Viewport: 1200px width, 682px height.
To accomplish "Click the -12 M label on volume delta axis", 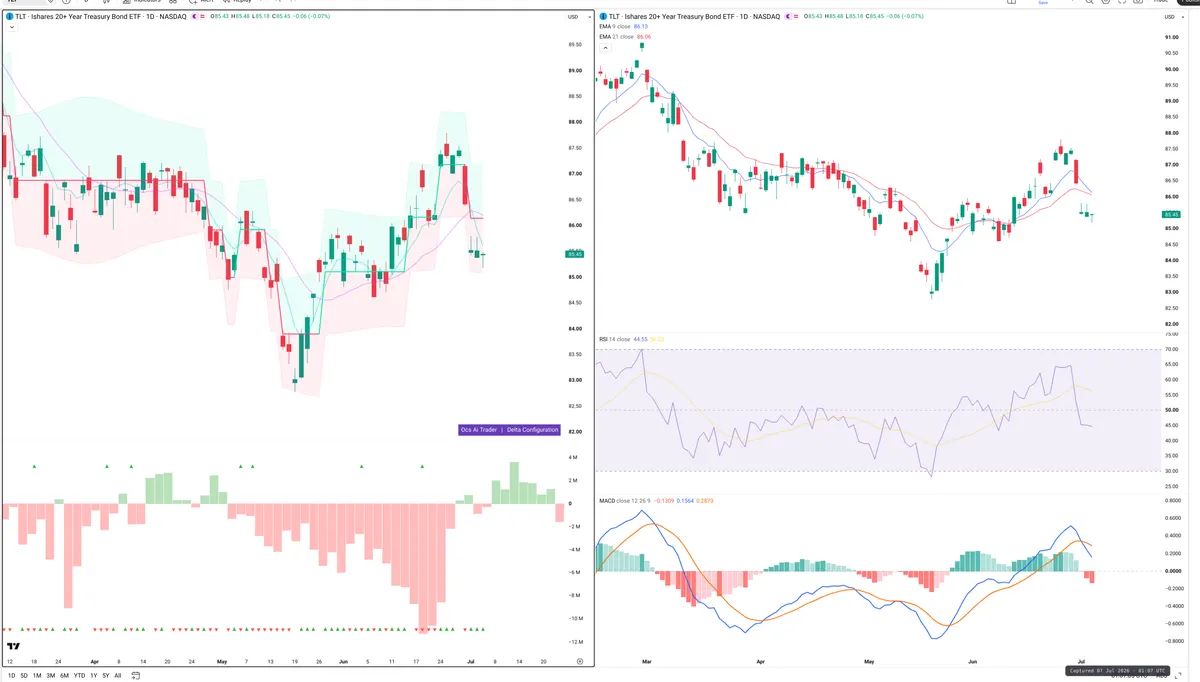I will [x=575, y=642].
